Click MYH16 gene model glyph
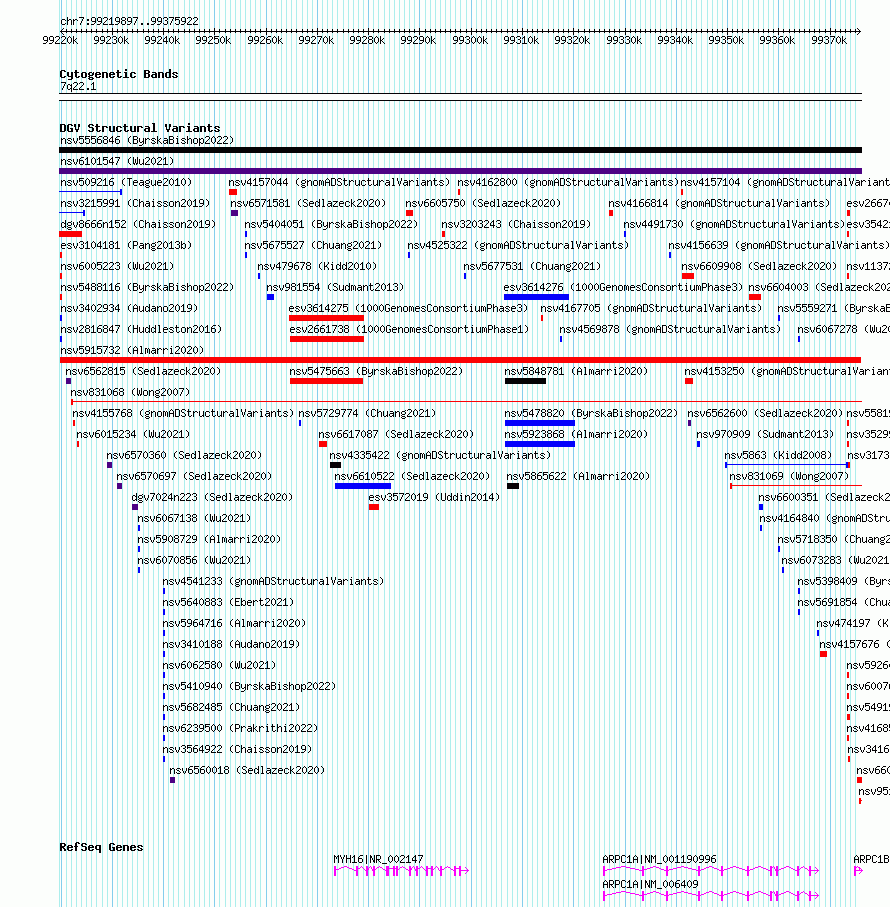Screen dimensions: 890x907 [401, 871]
